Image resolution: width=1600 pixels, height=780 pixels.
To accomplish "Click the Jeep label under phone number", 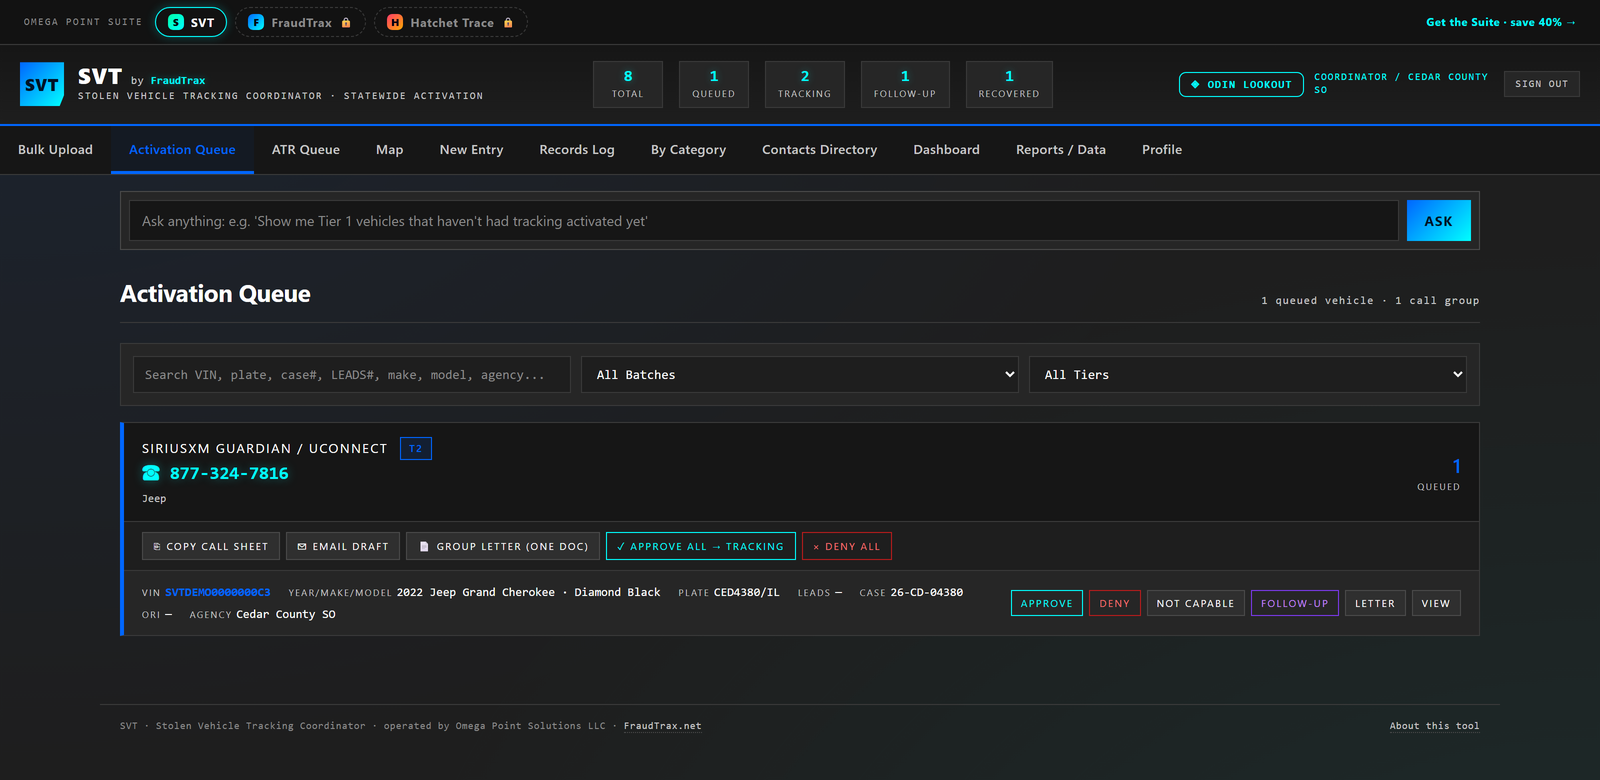I will [154, 498].
